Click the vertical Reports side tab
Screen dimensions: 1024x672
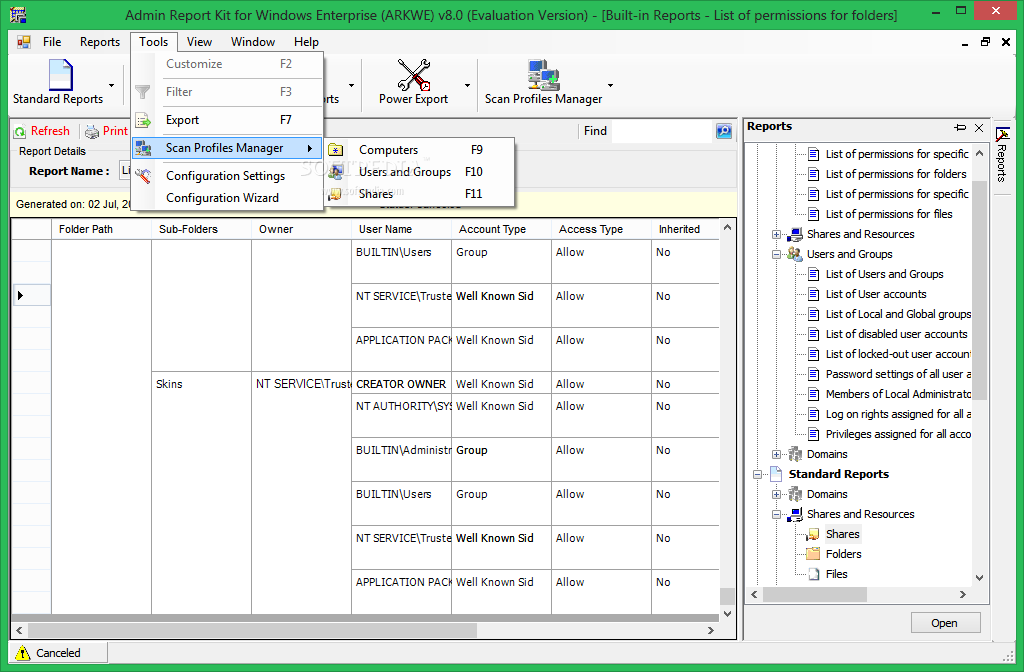click(1002, 155)
